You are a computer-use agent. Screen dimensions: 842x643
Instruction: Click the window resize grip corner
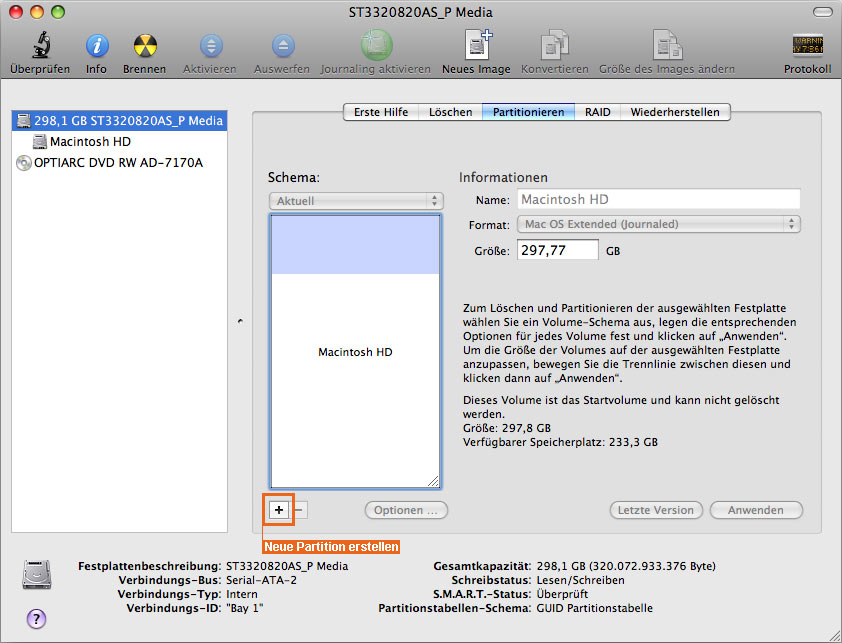point(834,635)
